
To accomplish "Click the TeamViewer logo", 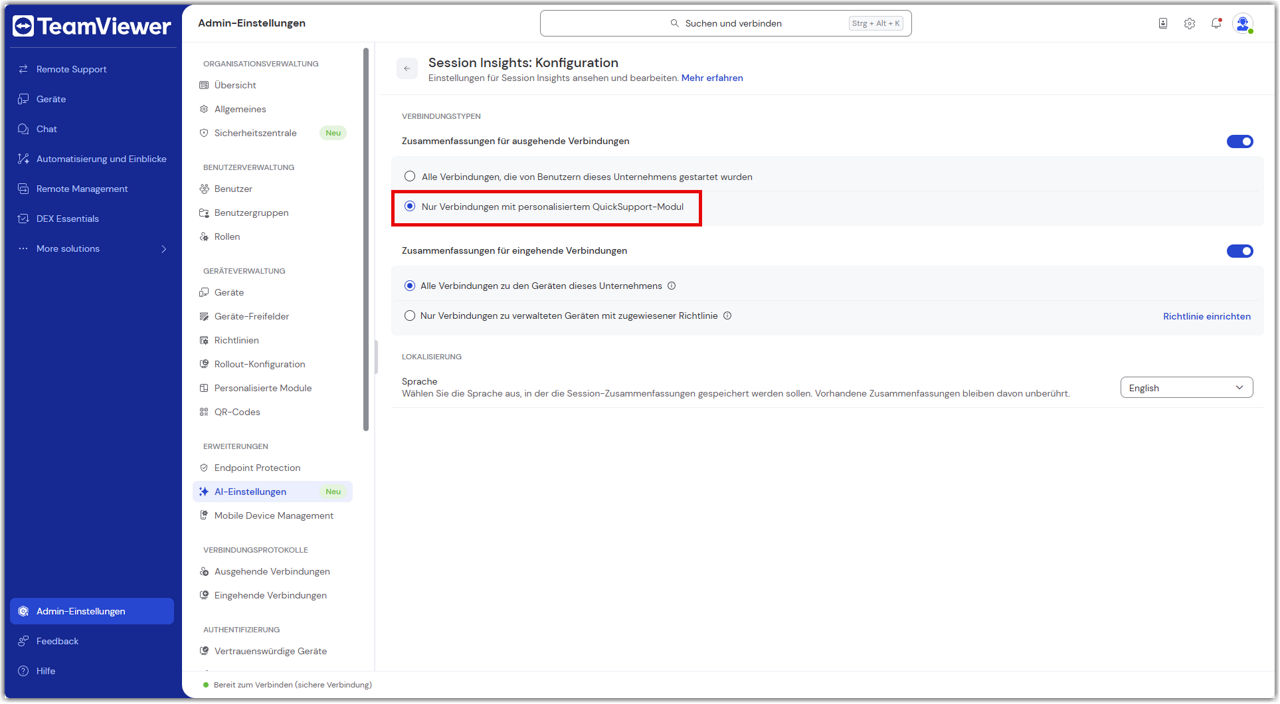I will (92, 26).
